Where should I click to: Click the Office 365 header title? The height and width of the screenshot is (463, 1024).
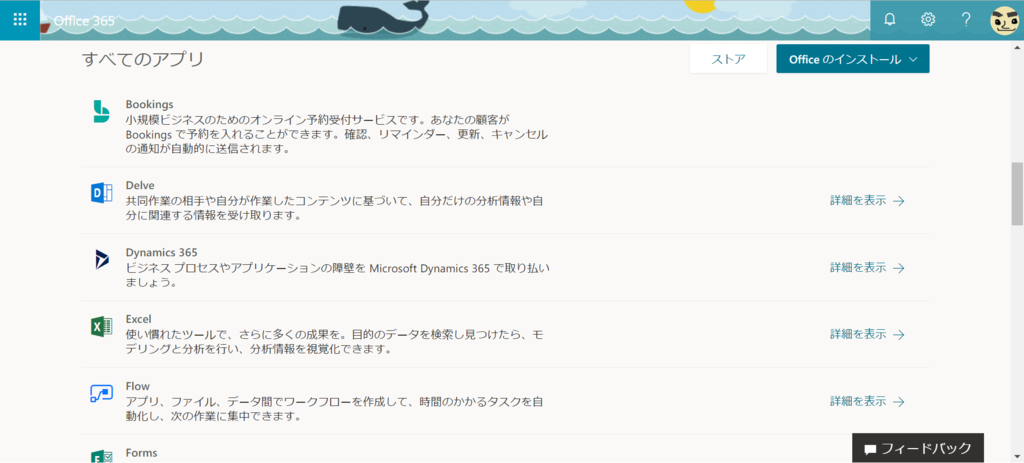tap(84, 21)
